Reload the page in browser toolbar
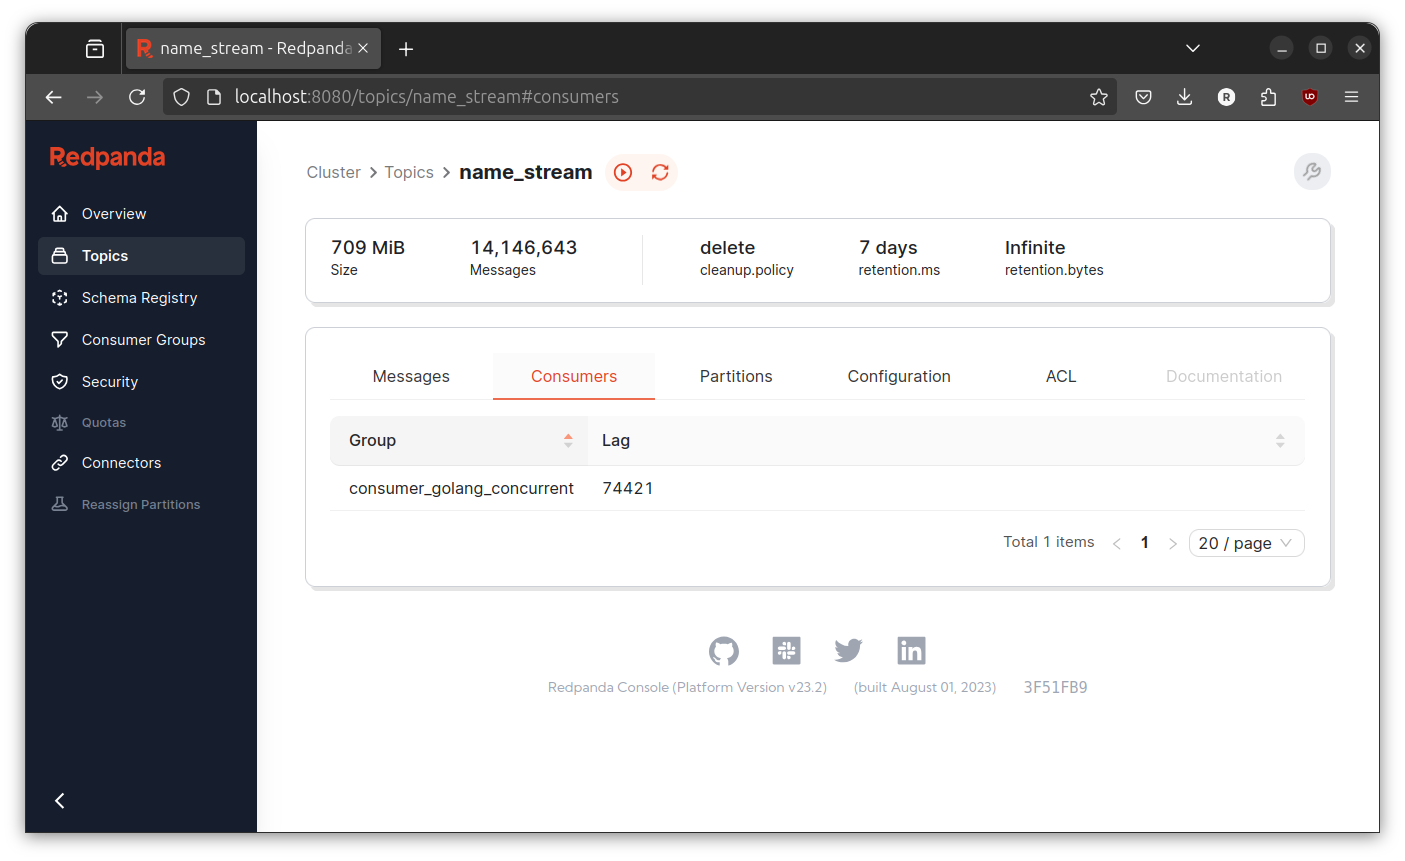 137,97
